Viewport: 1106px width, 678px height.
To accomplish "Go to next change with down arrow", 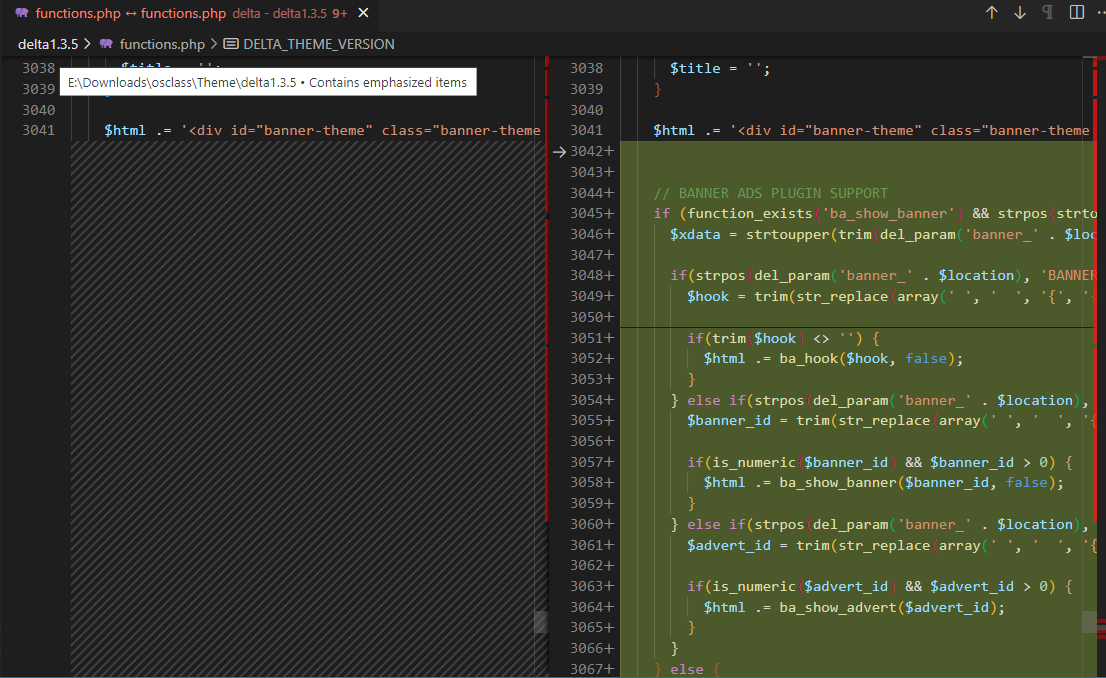I will (x=1020, y=13).
